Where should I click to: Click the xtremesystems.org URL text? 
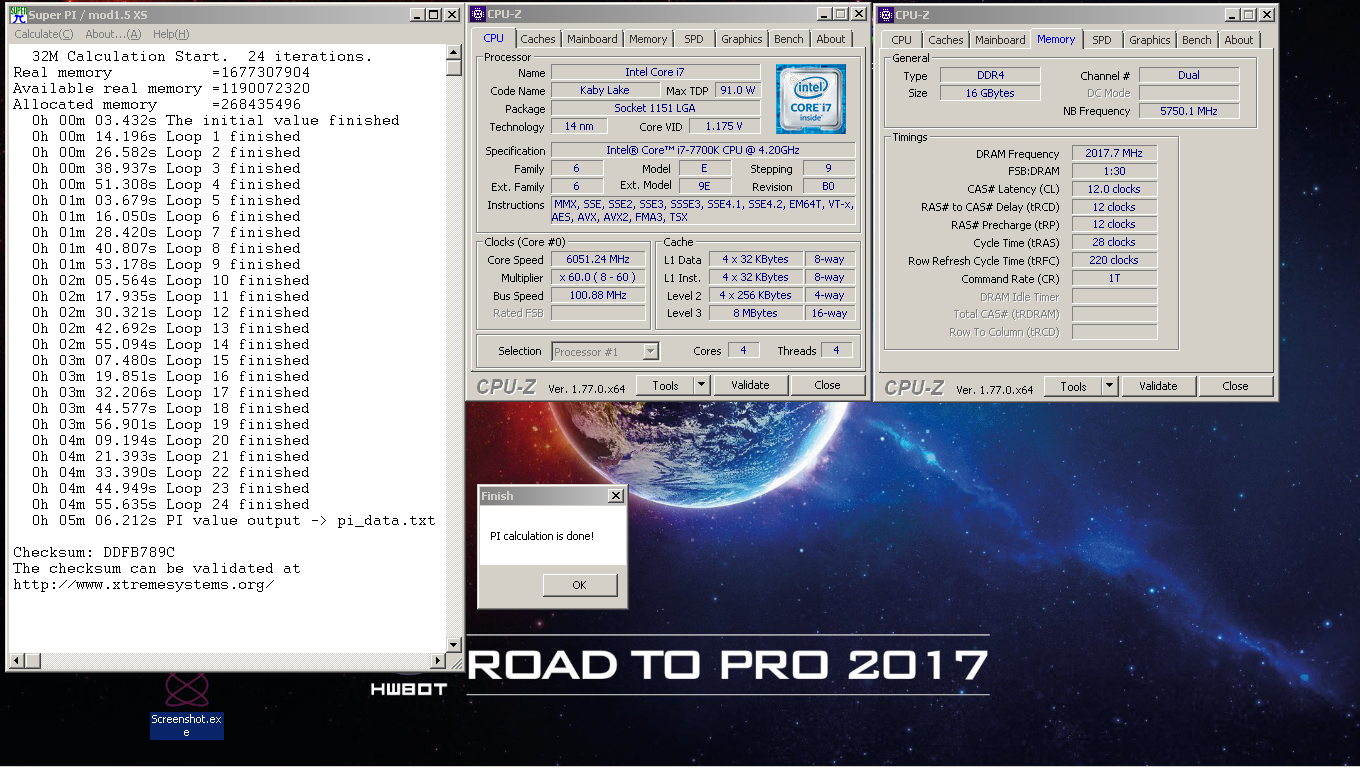pyautogui.click(x=144, y=584)
